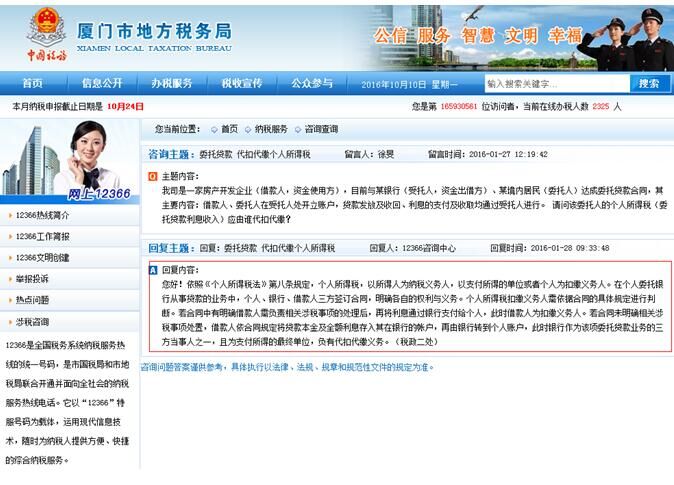Click the 搜索 search button
The image size is (674, 485).
(649, 83)
